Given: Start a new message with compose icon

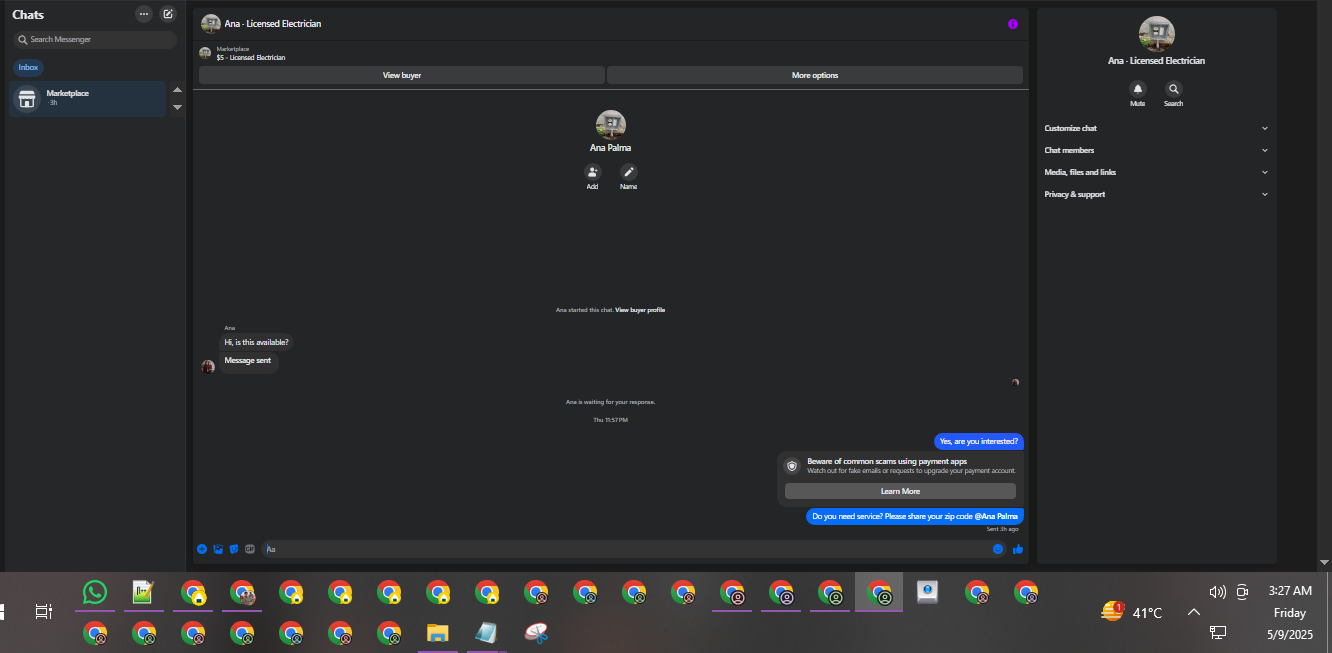Looking at the screenshot, I should coord(168,14).
